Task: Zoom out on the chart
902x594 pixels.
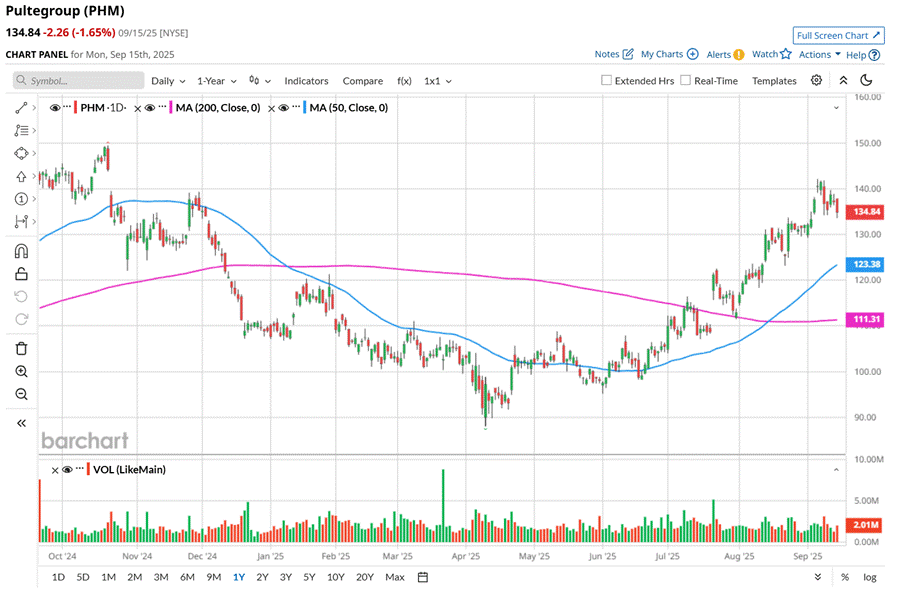Action: (21, 394)
